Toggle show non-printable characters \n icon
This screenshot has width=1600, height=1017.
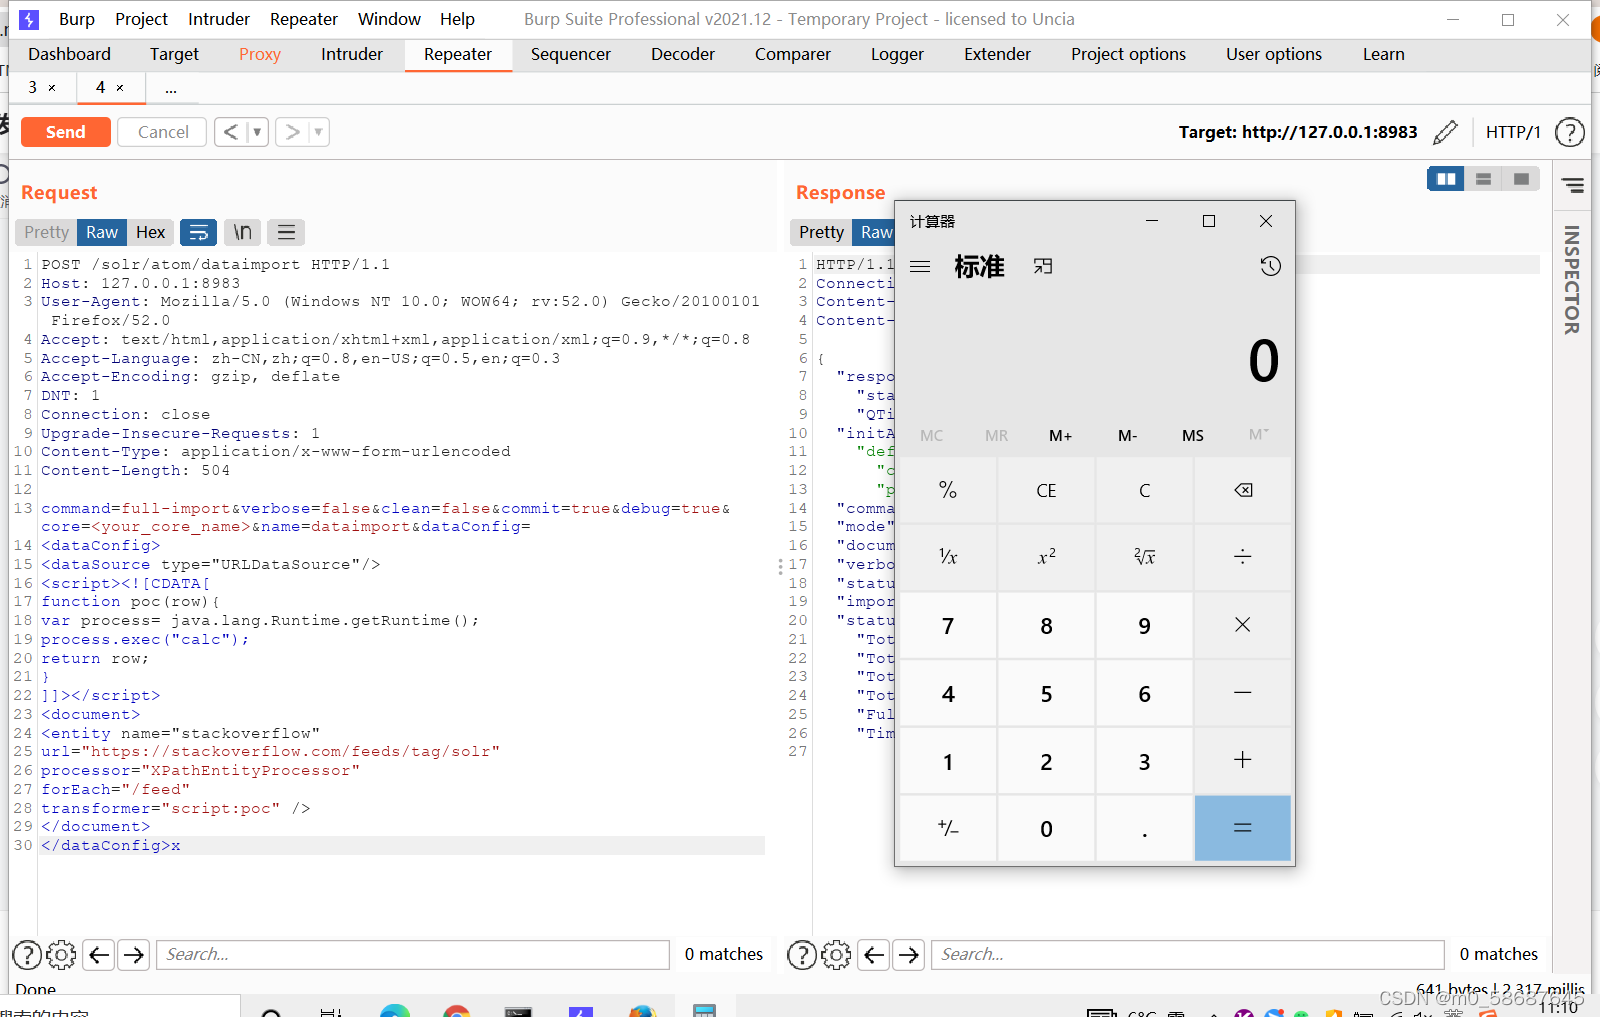[242, 232]
